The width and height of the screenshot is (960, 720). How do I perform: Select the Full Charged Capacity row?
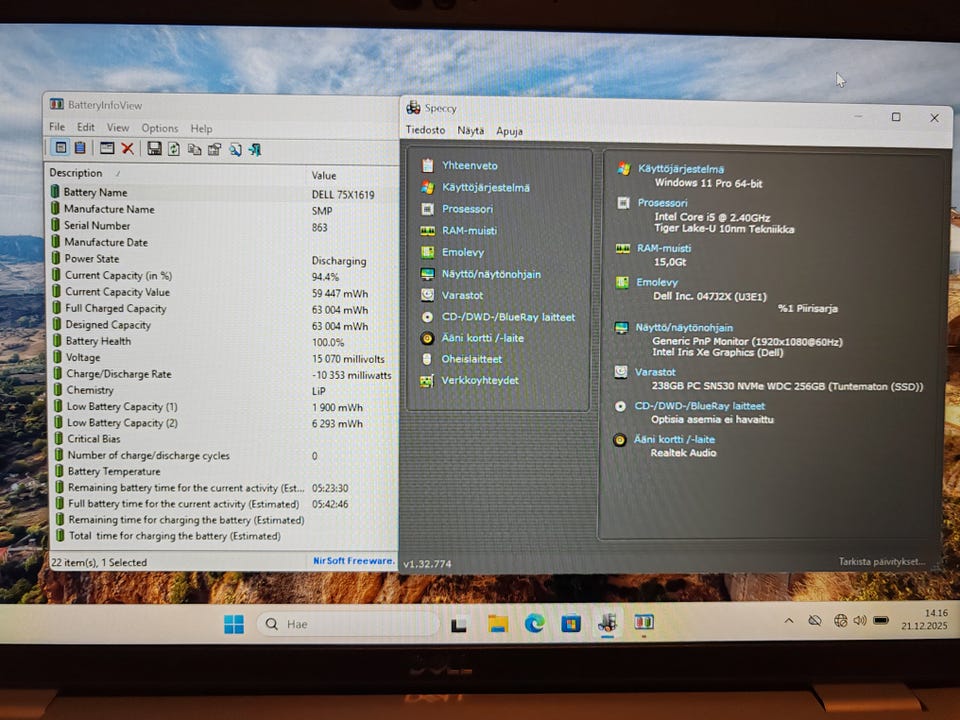[x=223, y=309]
